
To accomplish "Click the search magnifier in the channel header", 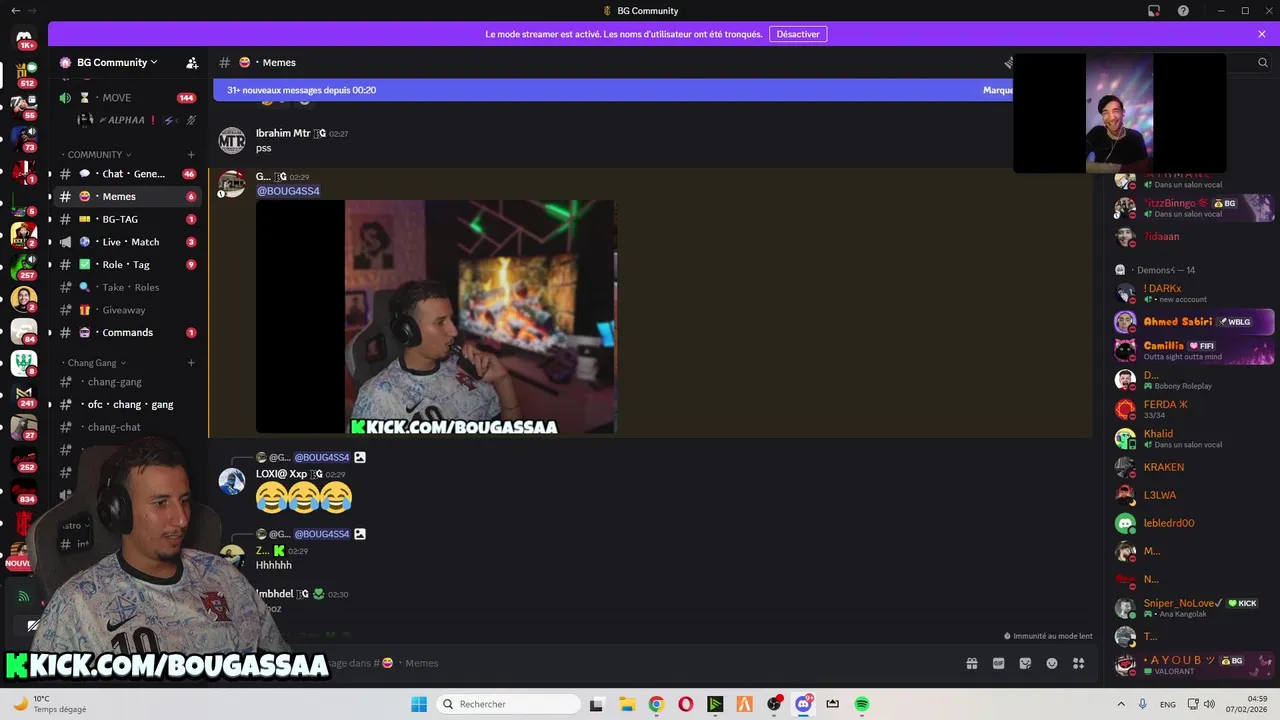I will pos(1262,62).
